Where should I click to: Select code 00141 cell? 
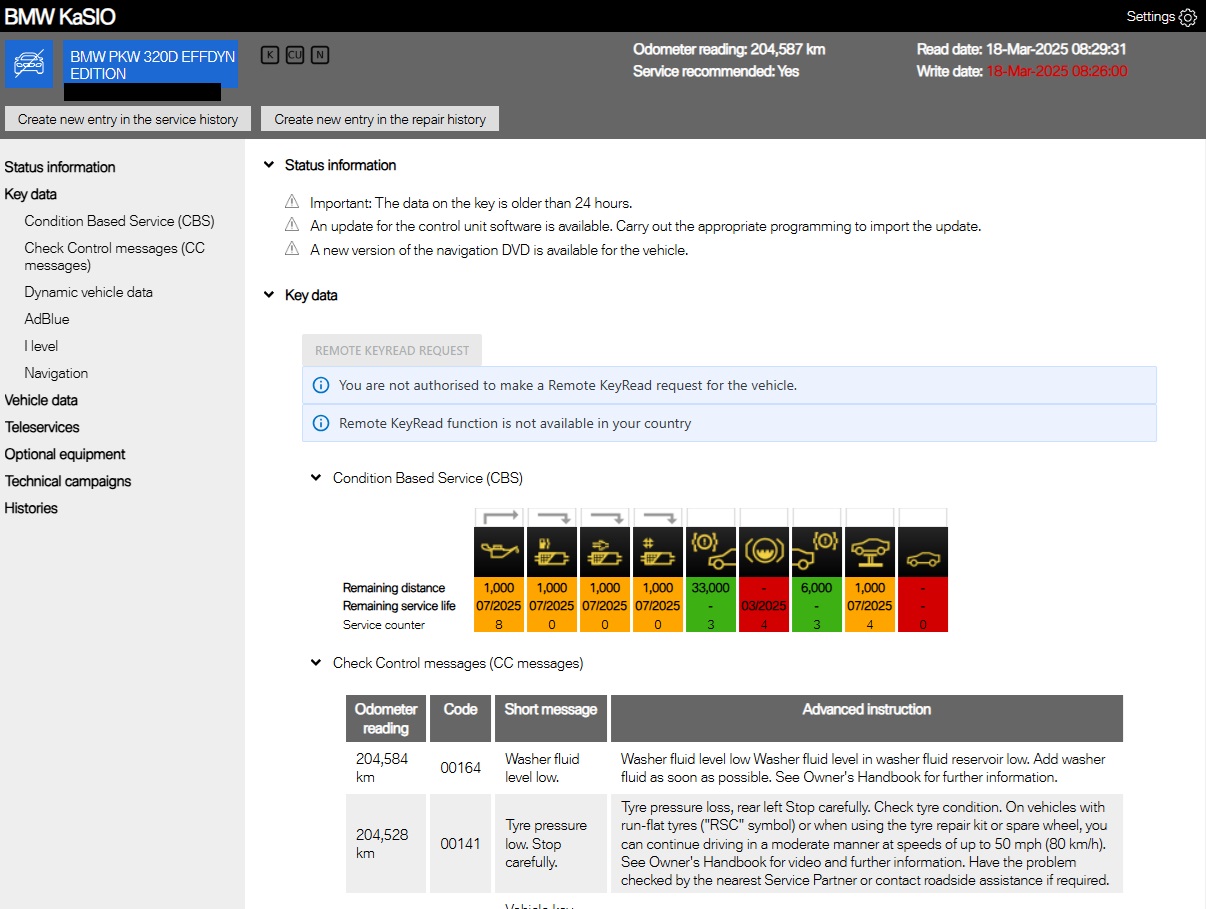tap(461, 843)
